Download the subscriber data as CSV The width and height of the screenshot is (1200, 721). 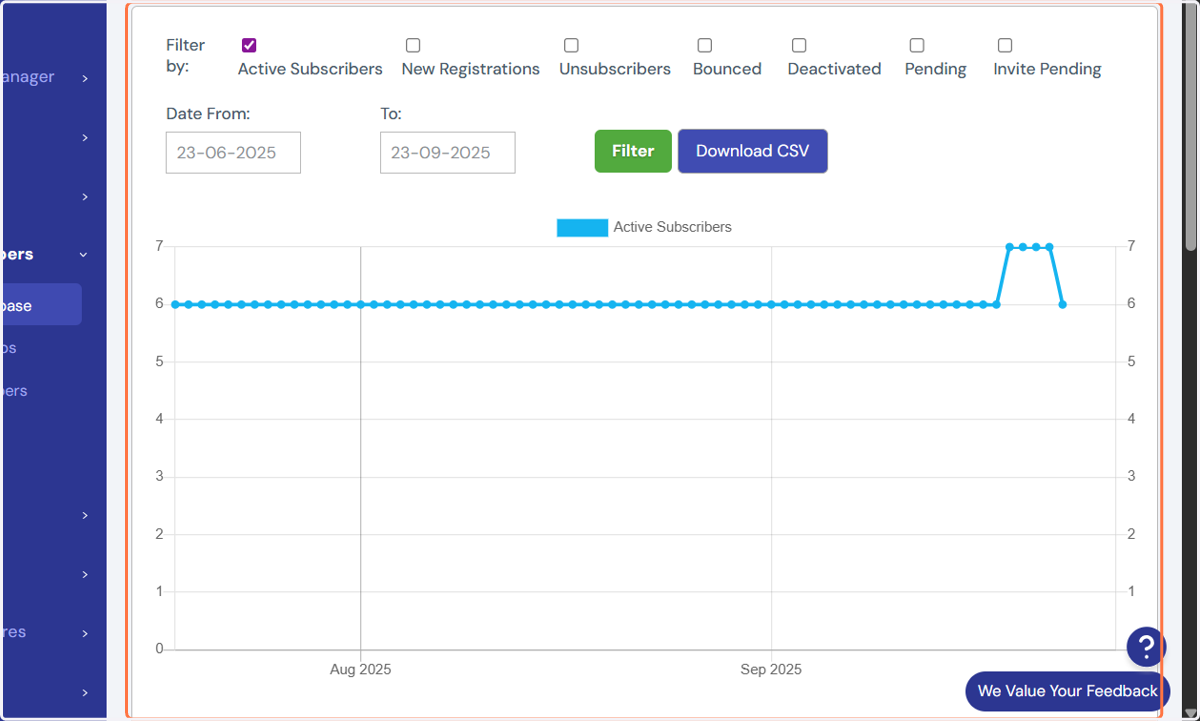(753, 151)
